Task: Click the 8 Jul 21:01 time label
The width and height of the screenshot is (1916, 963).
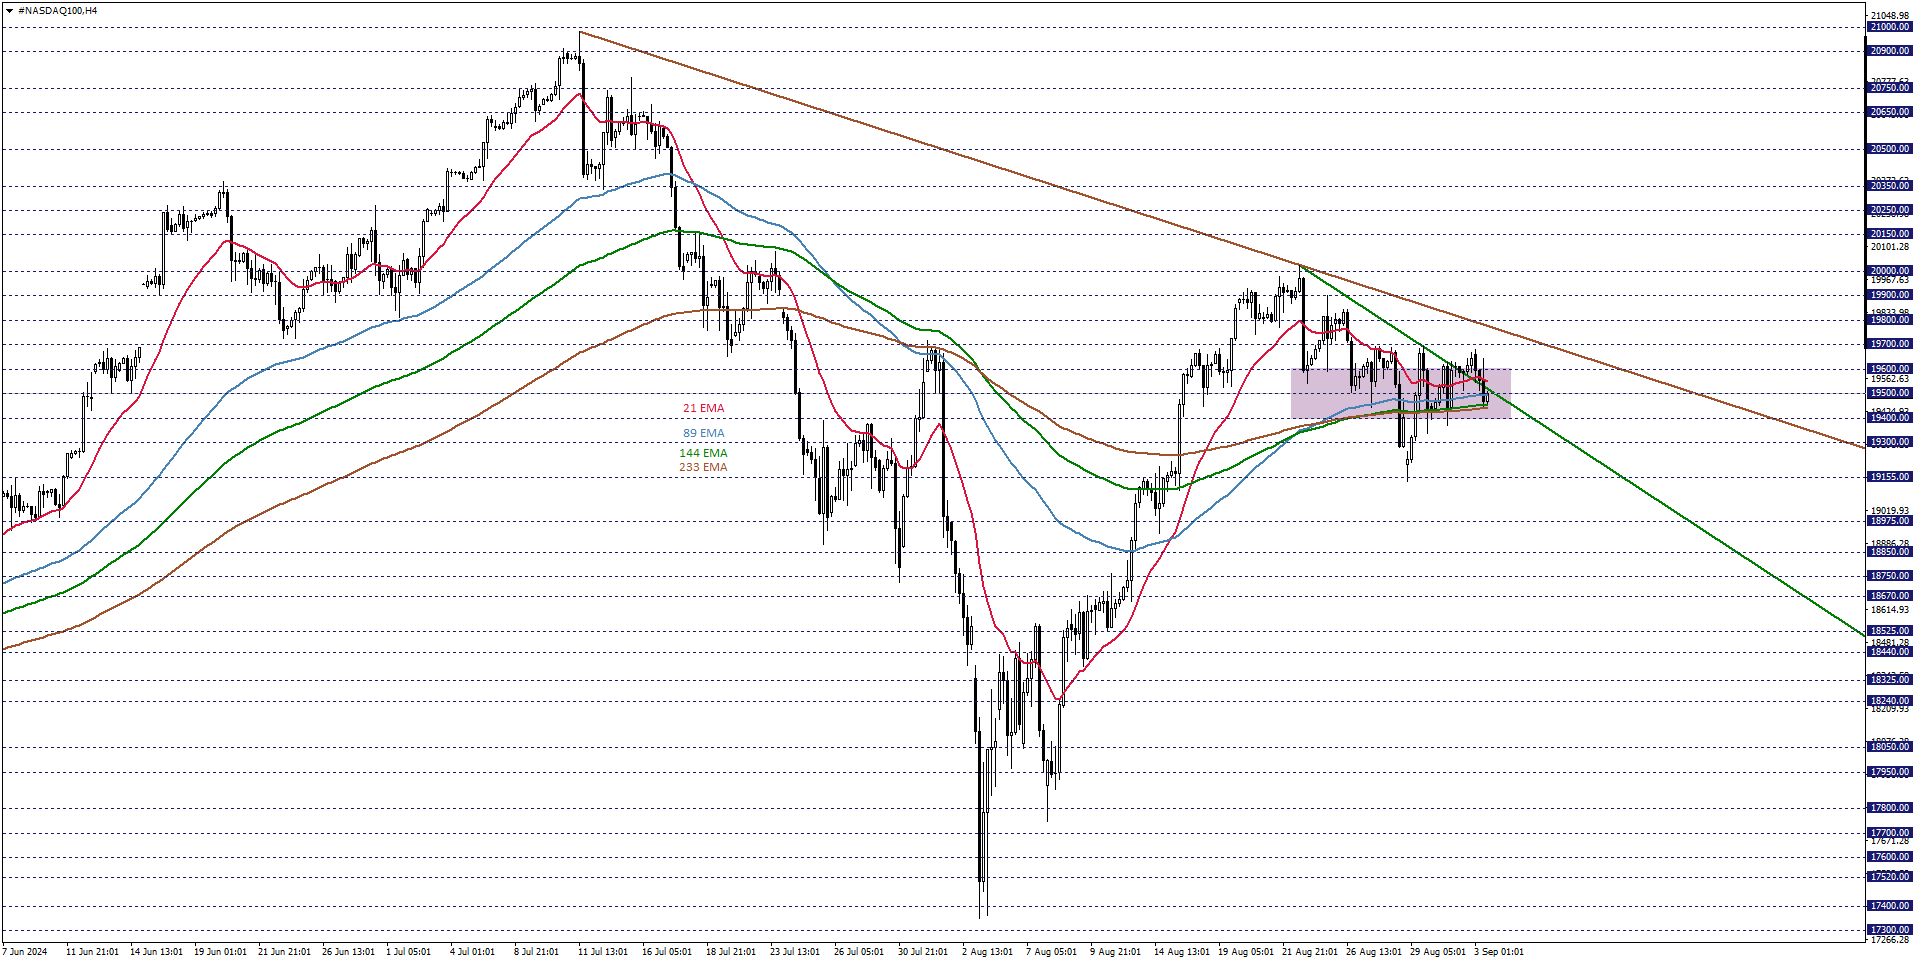Action: click(536, 952)
